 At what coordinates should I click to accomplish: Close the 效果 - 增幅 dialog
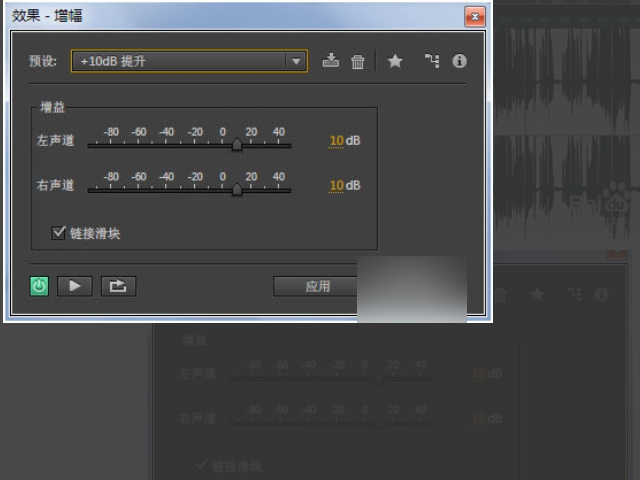coord(475,17)
